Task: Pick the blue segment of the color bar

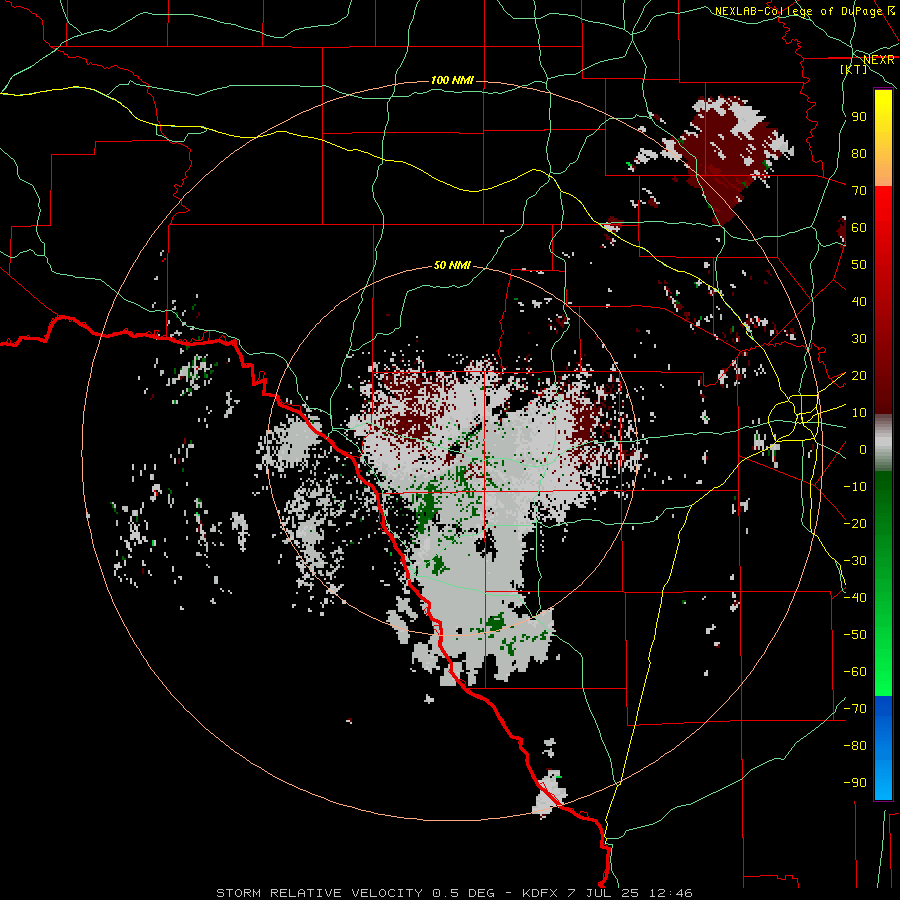Action: [x=883, y=747]
